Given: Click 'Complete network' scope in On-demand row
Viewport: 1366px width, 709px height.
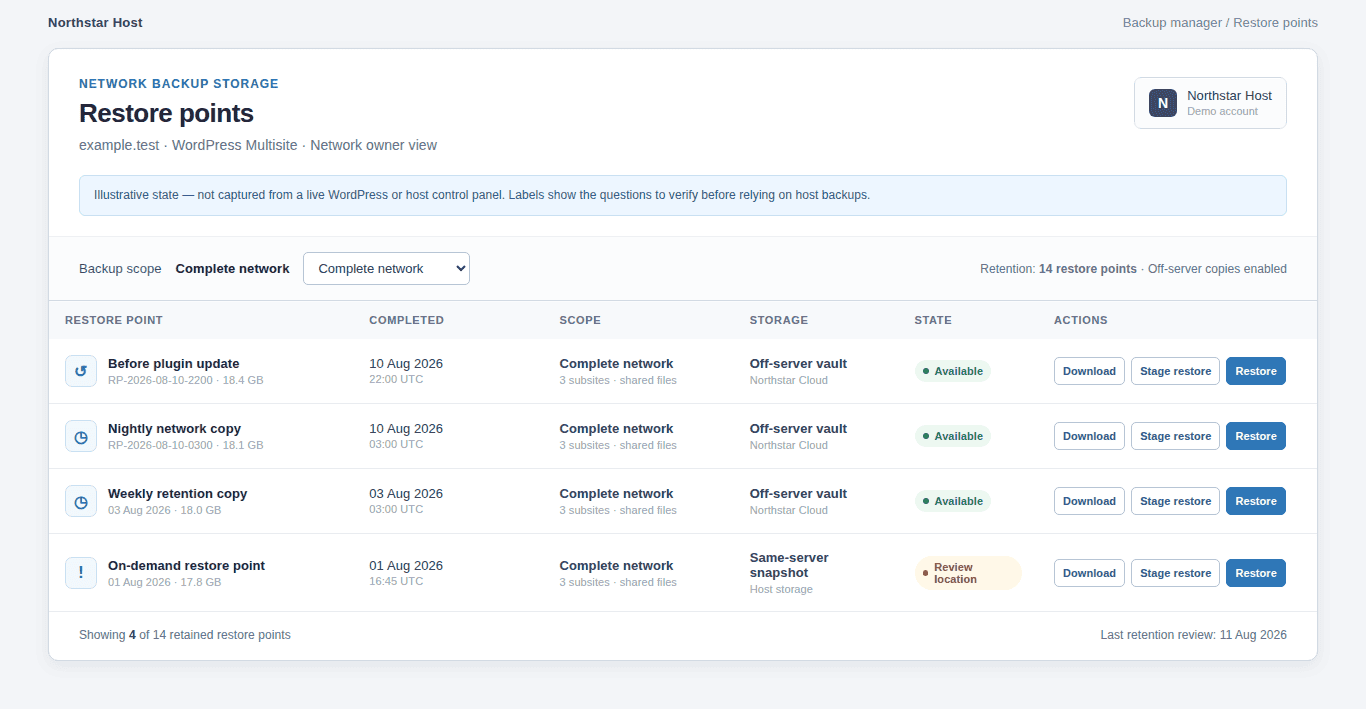Looking at the screenshot, I should pyautogui.click(x=616, y=565).
